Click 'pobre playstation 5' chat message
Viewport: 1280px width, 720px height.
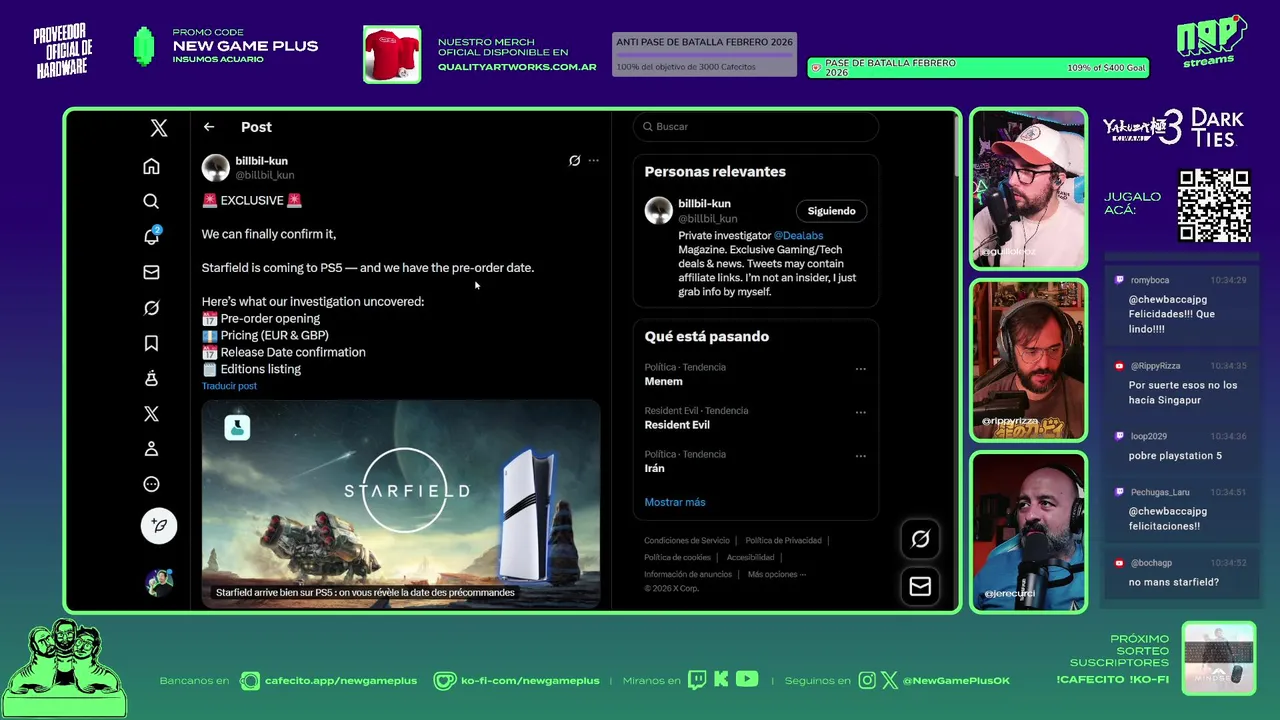click(1182, 447)
